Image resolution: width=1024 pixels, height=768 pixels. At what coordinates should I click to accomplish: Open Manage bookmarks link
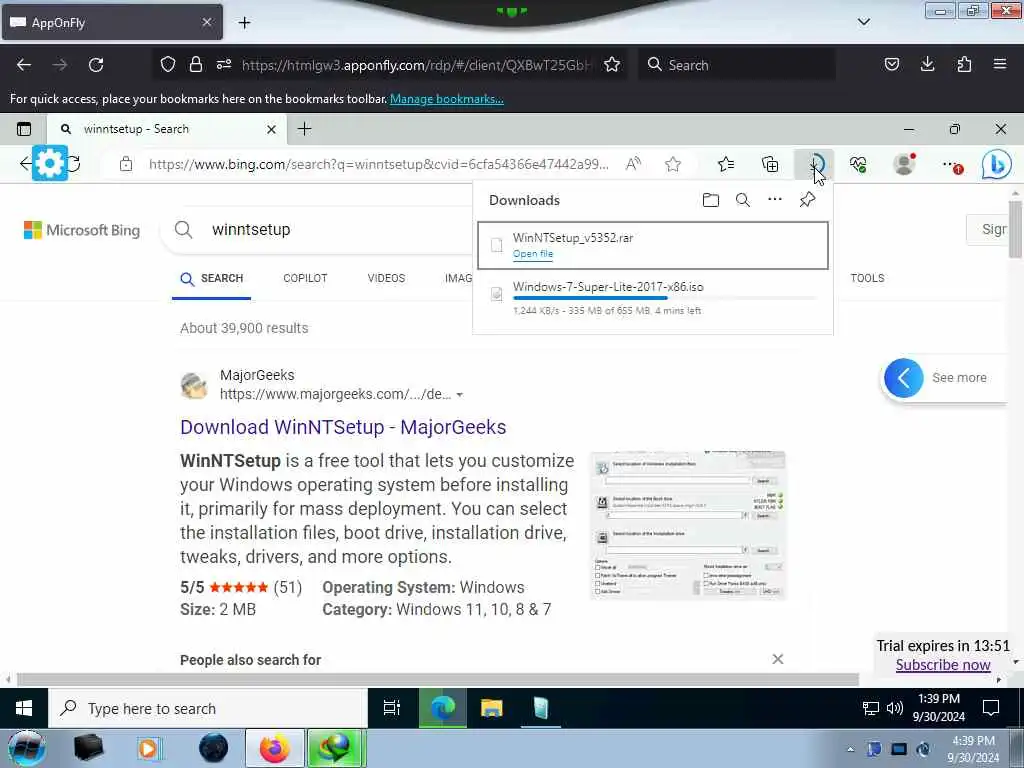pyautogui.click(x=447, y=99)
